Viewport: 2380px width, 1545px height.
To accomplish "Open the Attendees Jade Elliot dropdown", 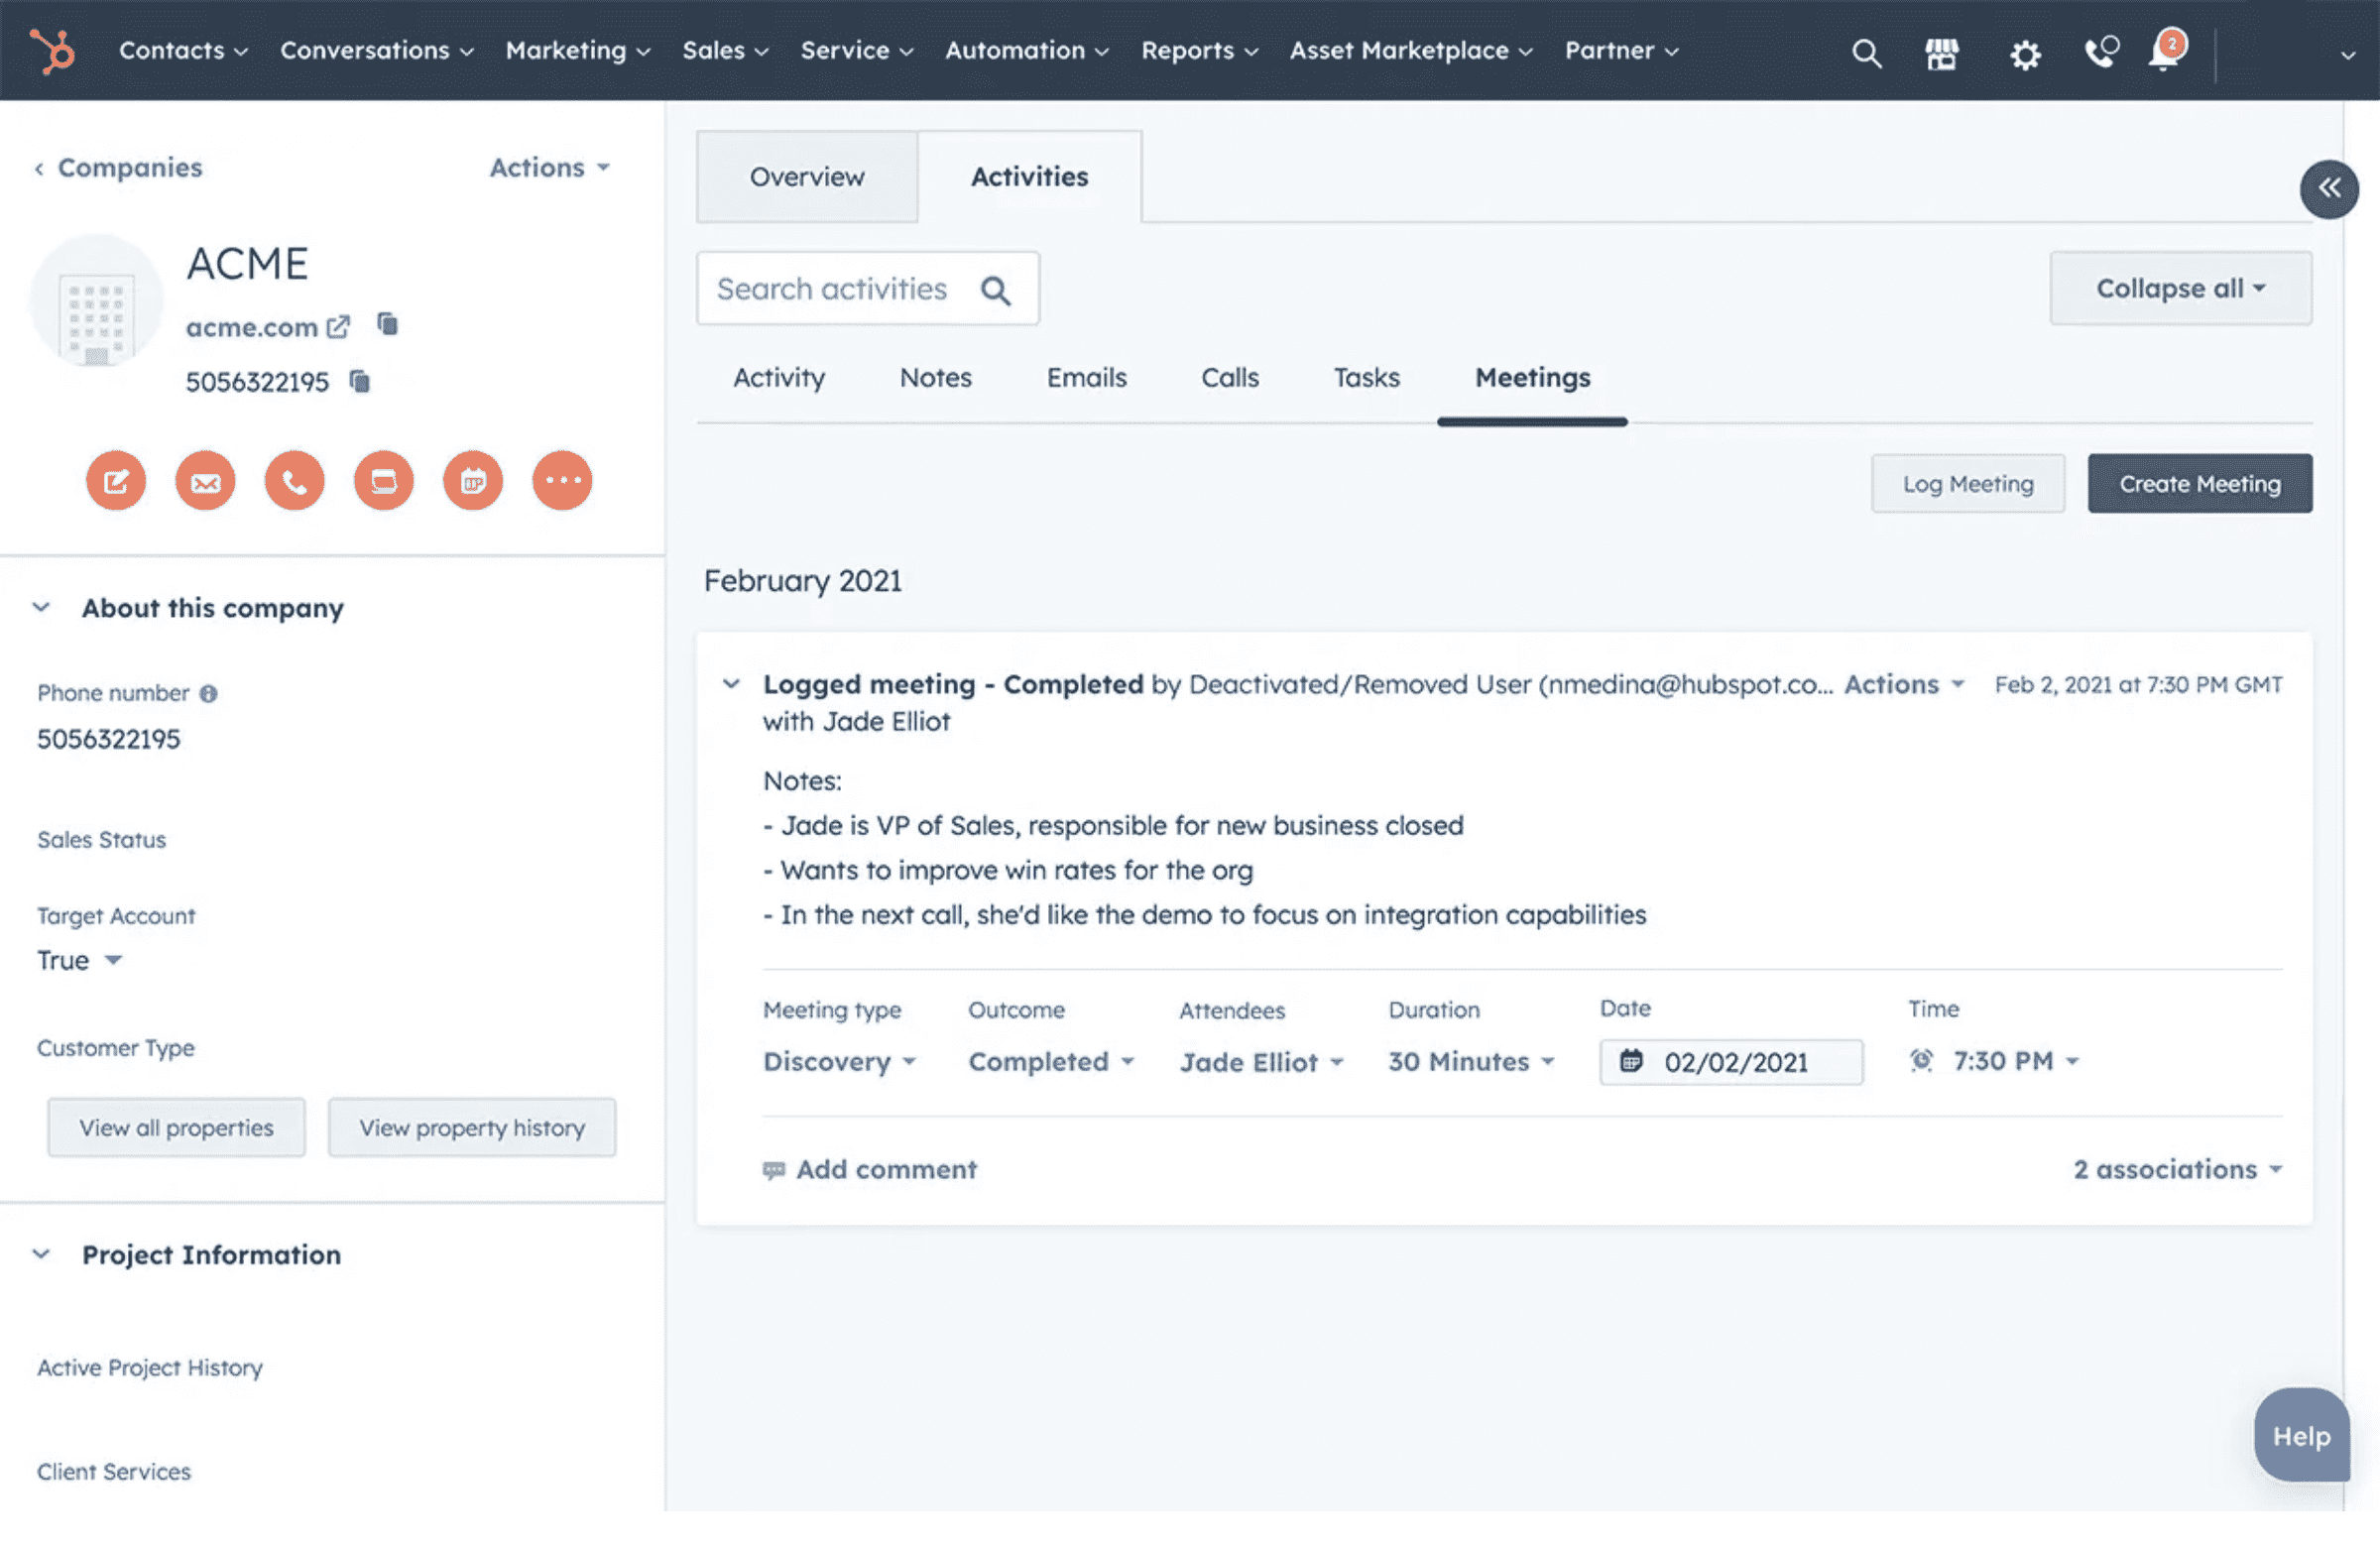I will (1261, 1062).
